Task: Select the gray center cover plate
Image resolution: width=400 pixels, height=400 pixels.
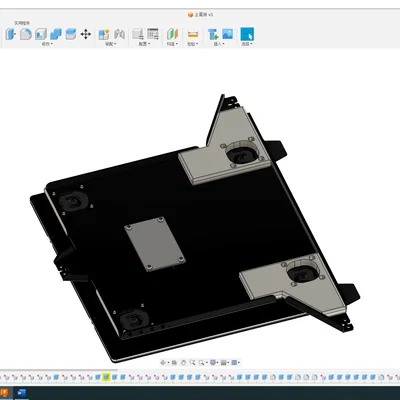Action: click(x=155, y=243)
